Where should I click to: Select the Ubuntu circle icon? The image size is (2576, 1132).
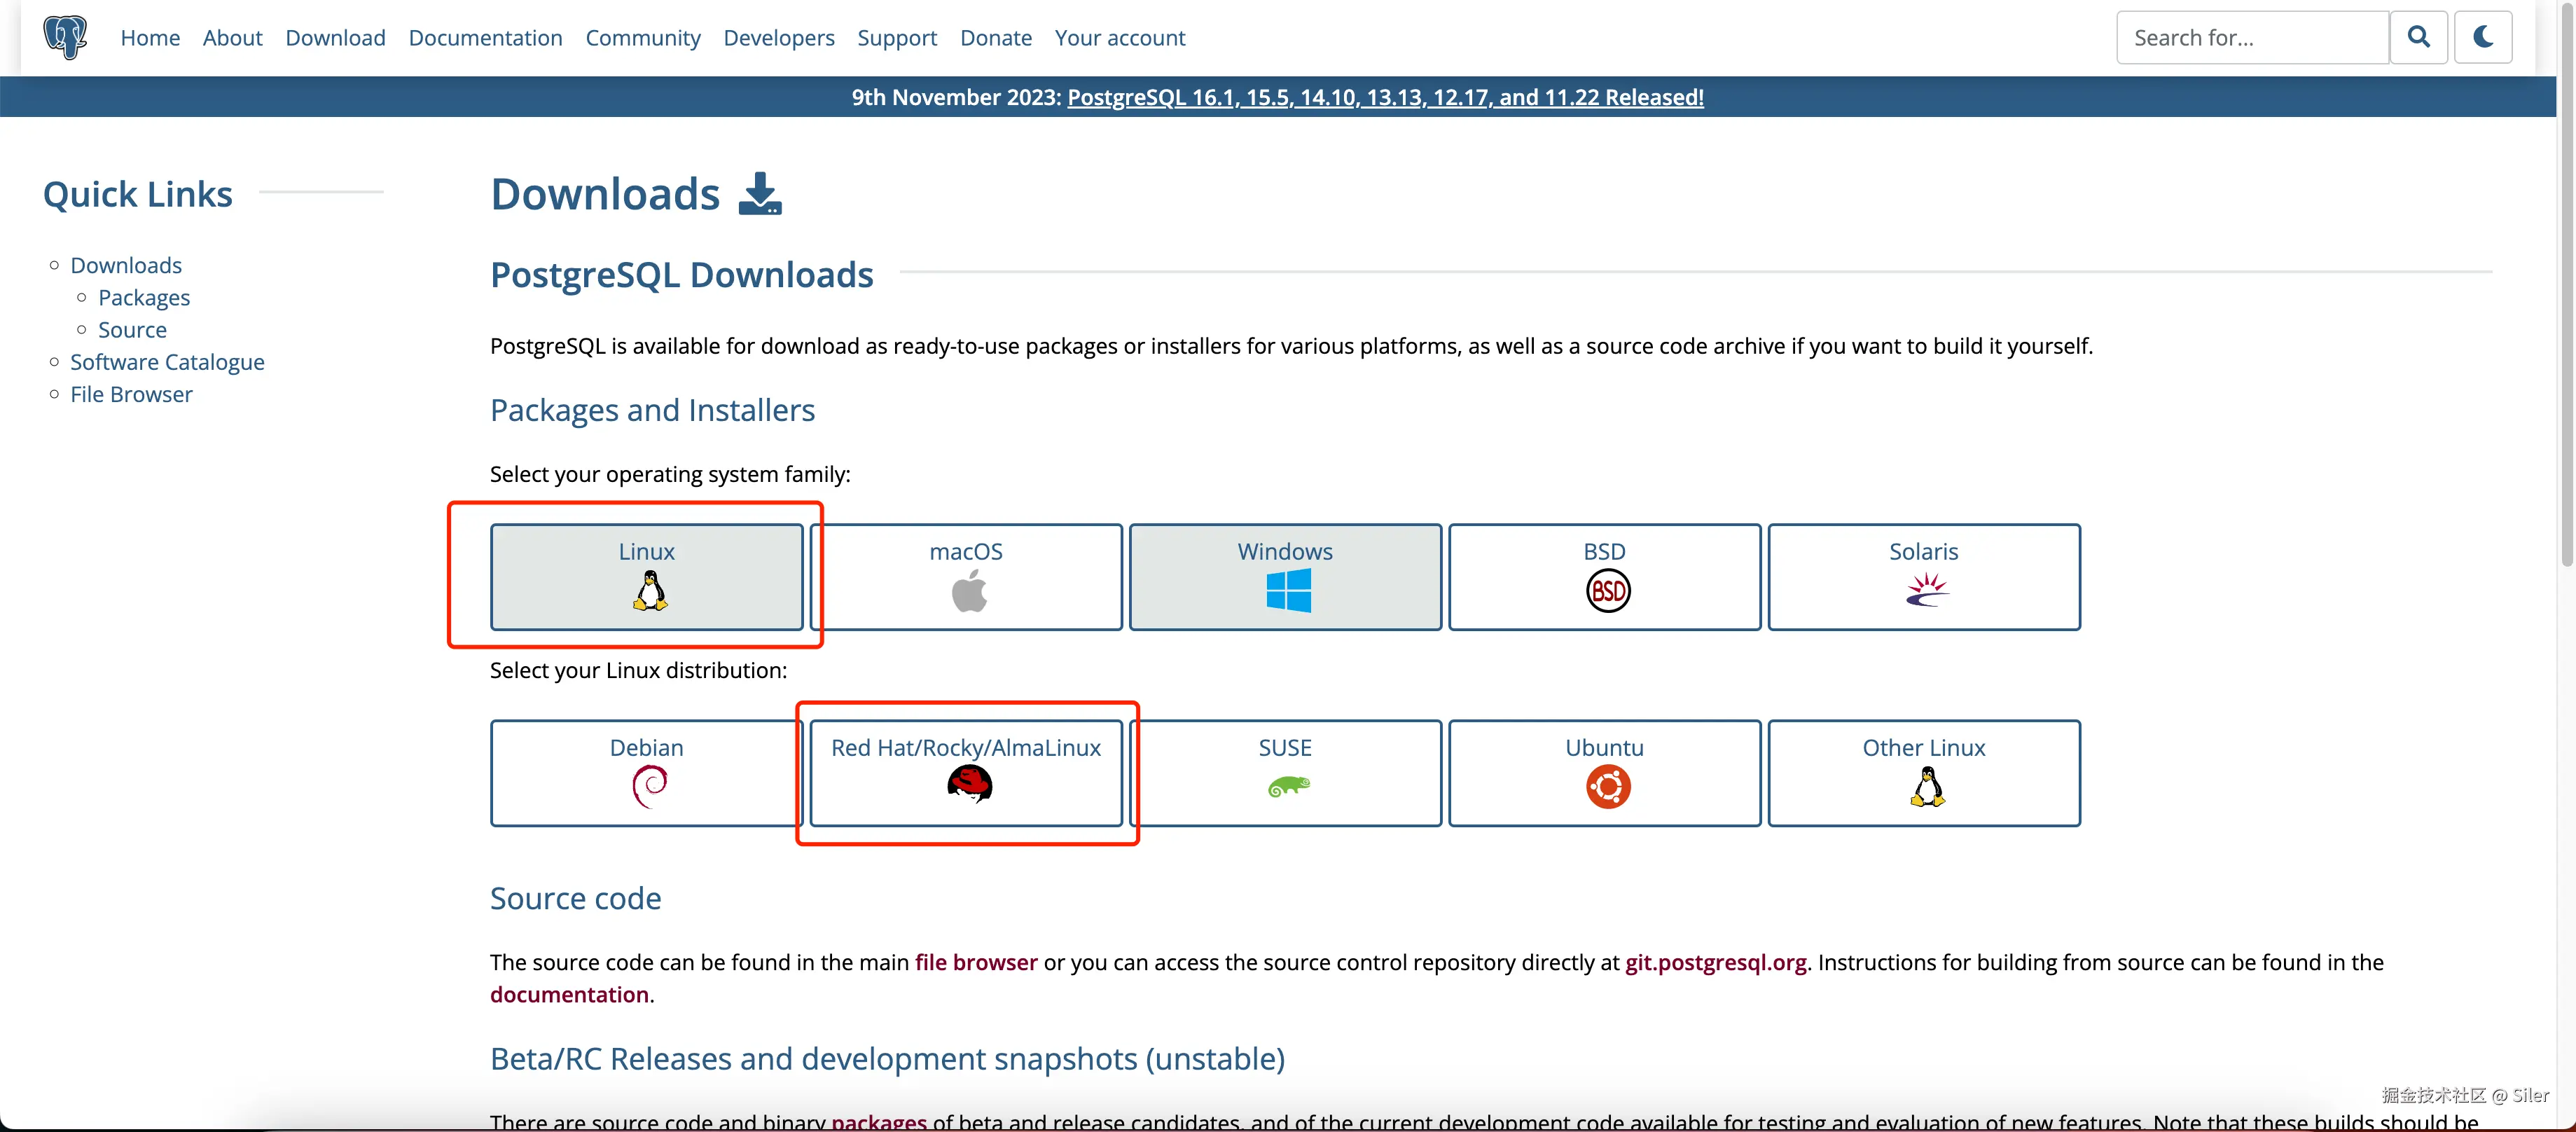click(1605, 786)
